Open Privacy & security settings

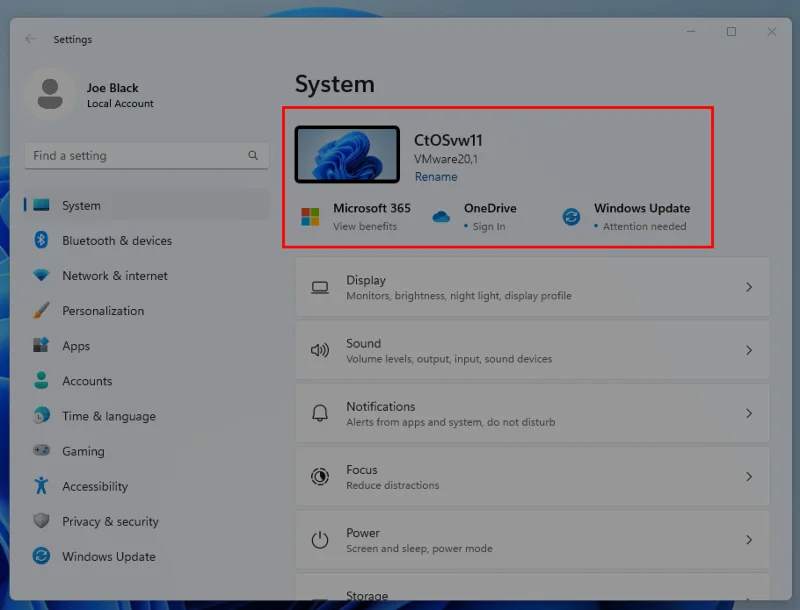coord(108,521)
